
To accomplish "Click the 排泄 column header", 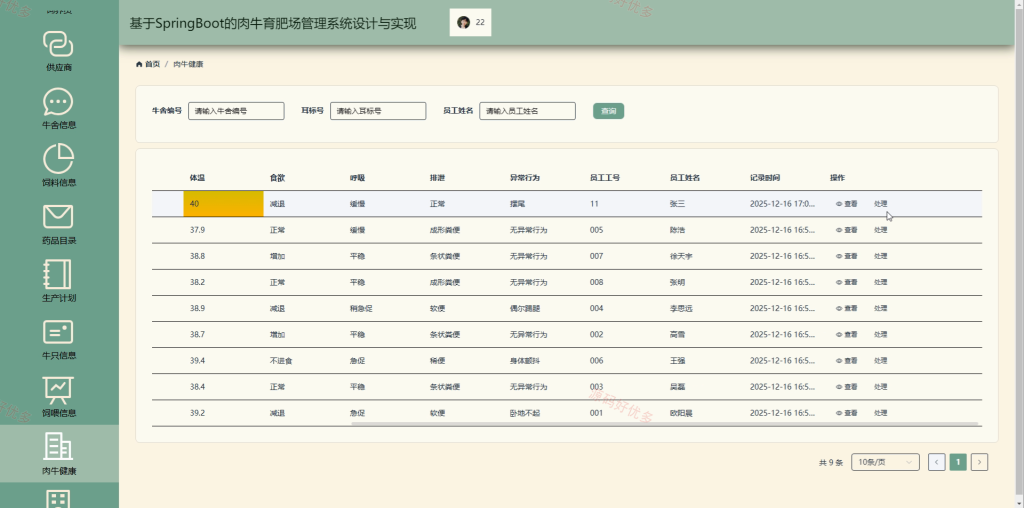I will coord(437,178).
